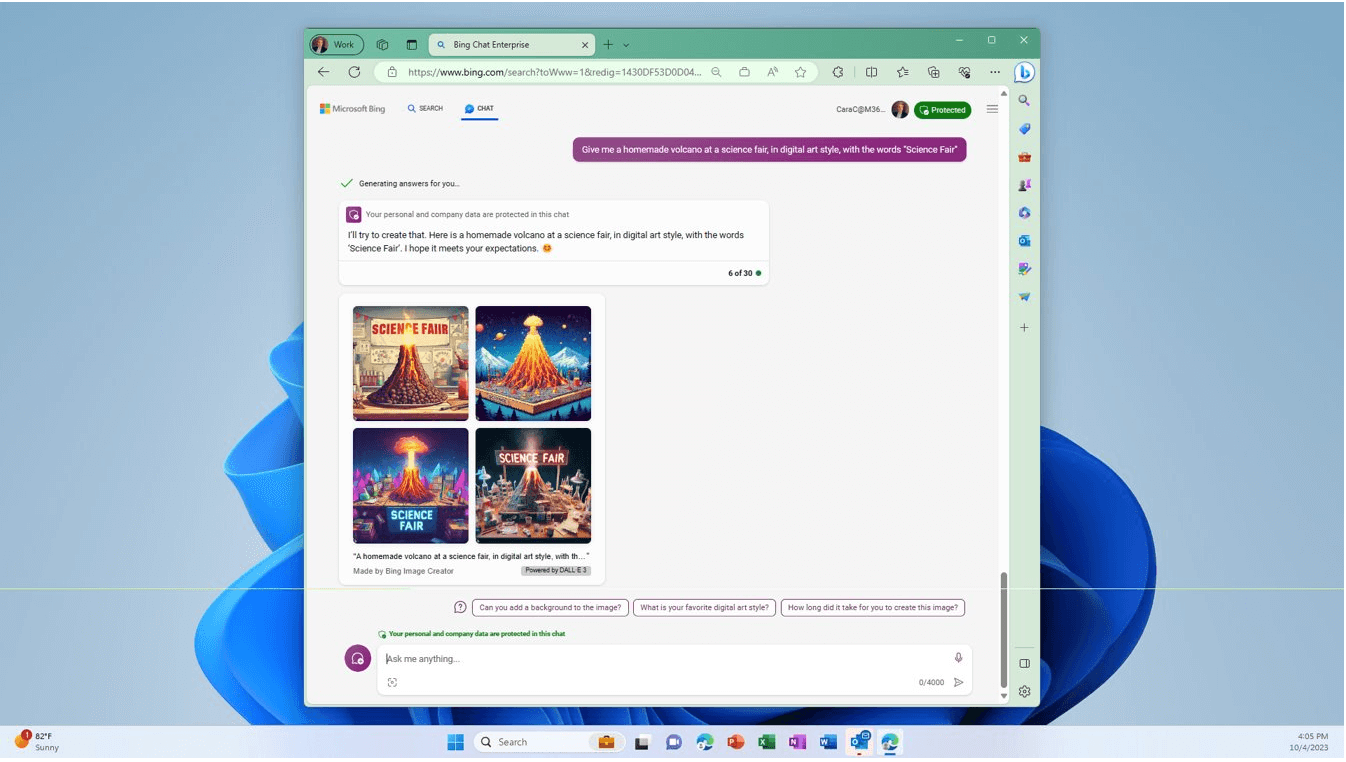Go back with the browser back arrow
Viewport: 1346px width, 762px height.
pyautogui.click(x=323, y=72)
